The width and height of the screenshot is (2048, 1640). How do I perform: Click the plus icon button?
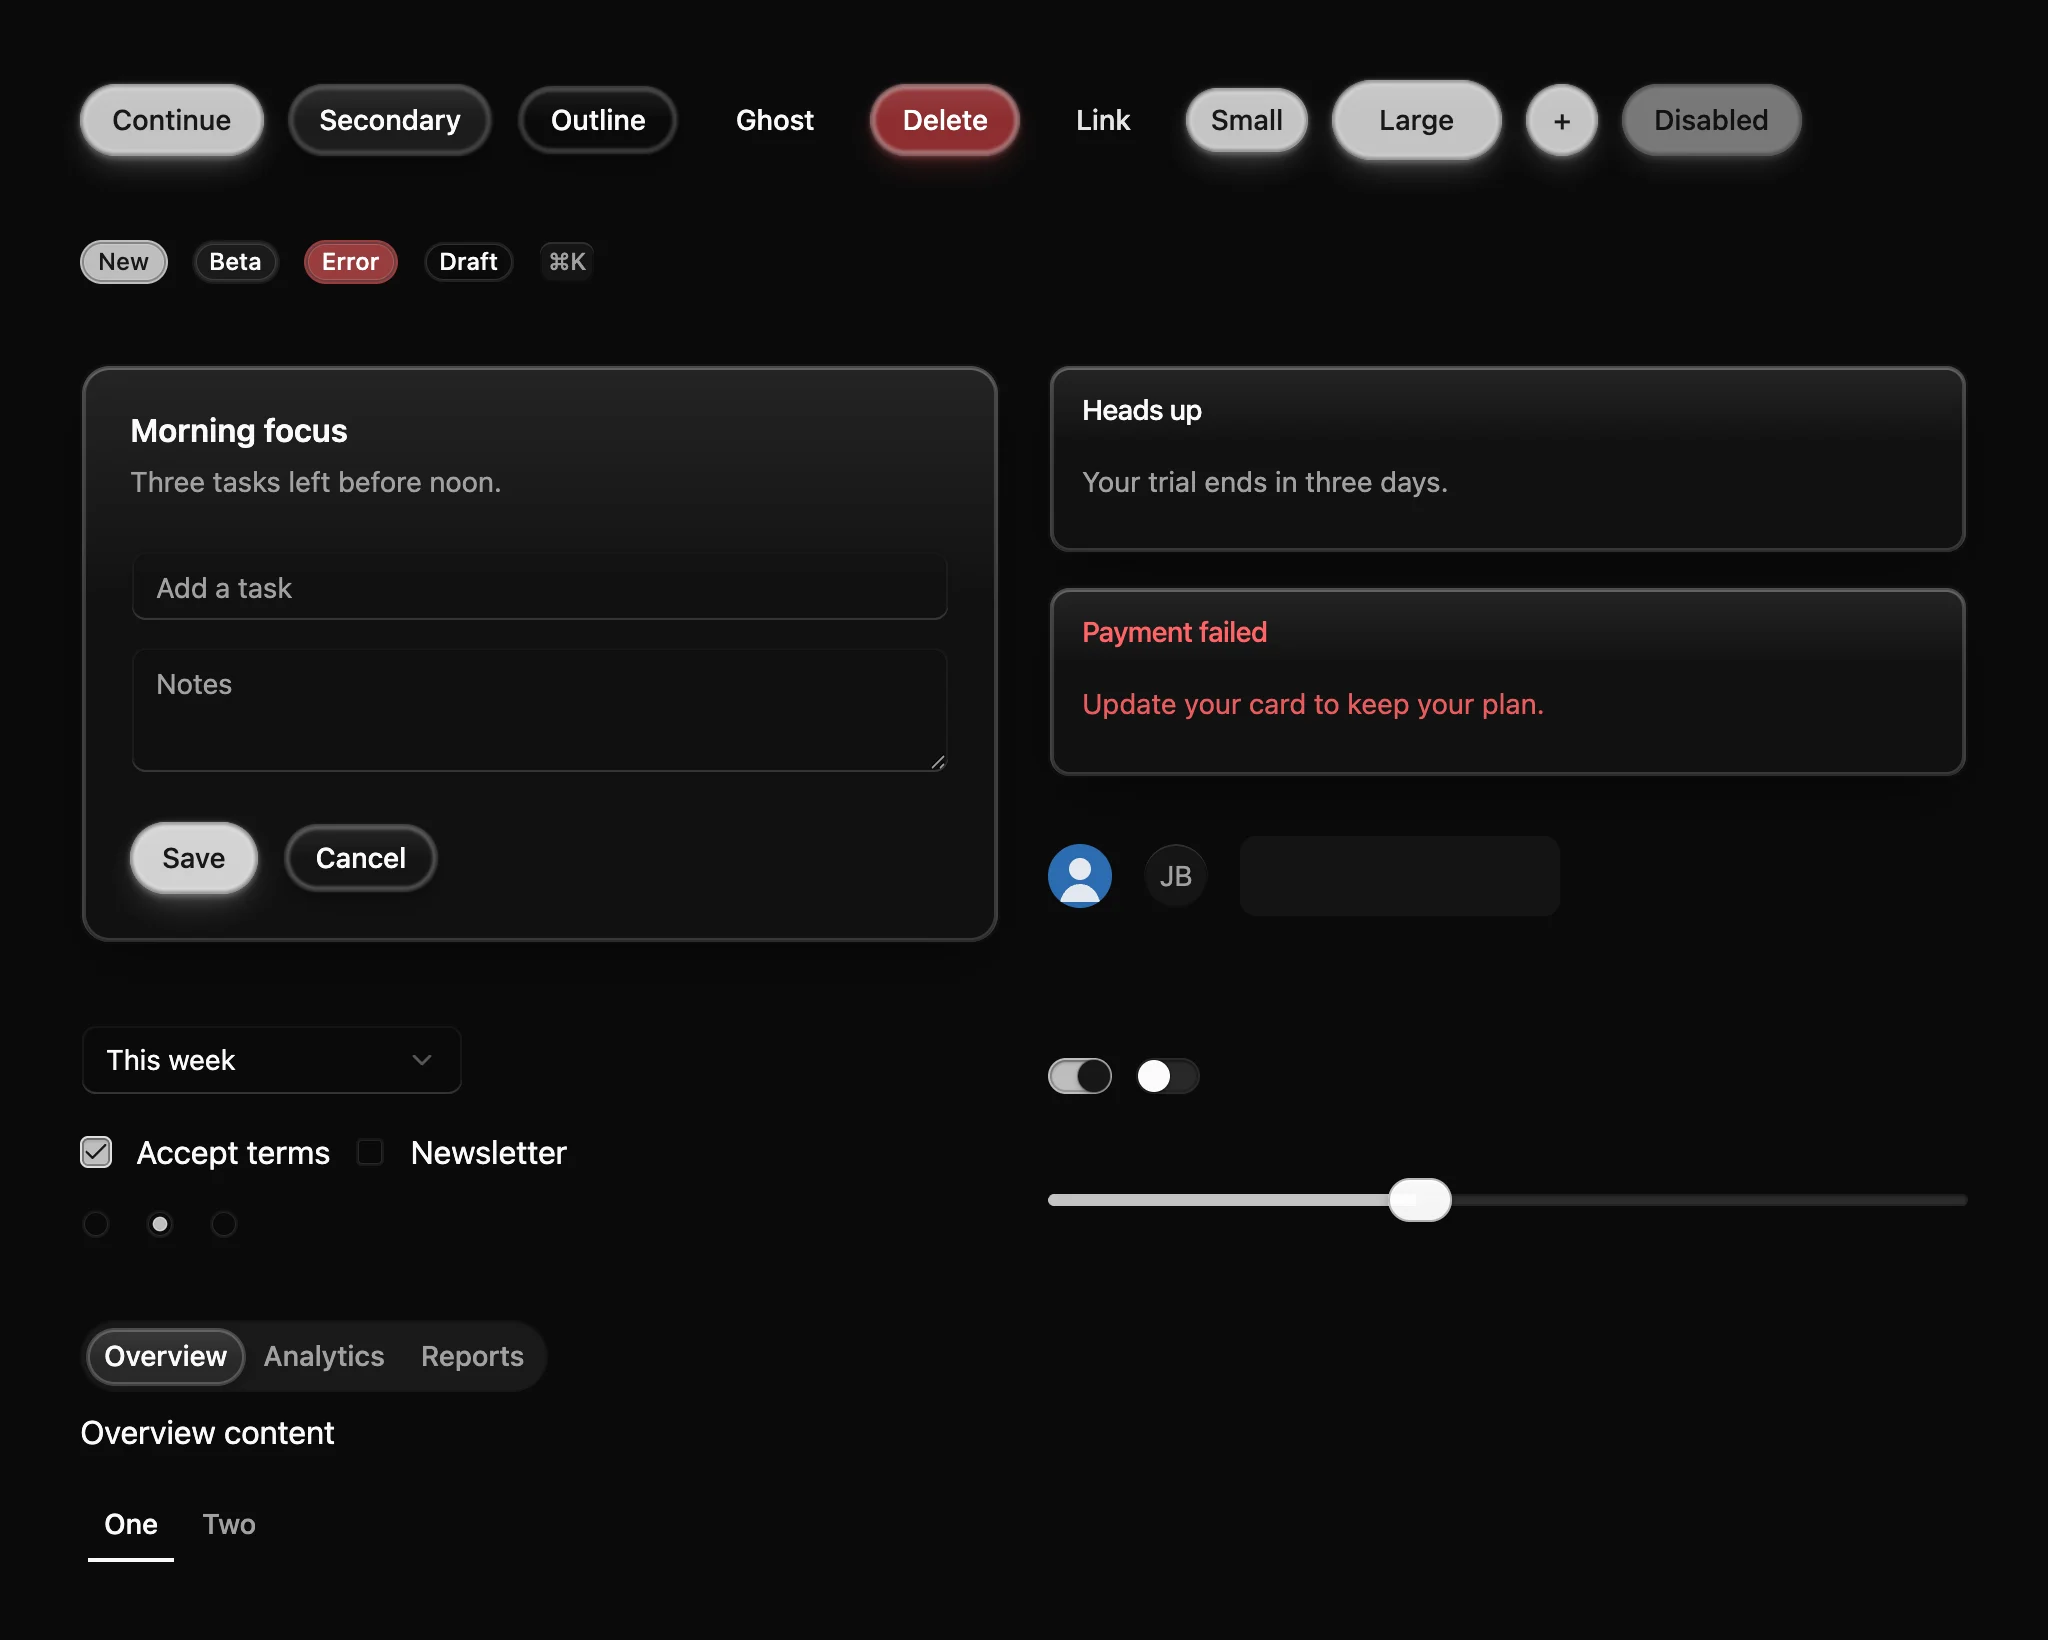(1561, 120)
